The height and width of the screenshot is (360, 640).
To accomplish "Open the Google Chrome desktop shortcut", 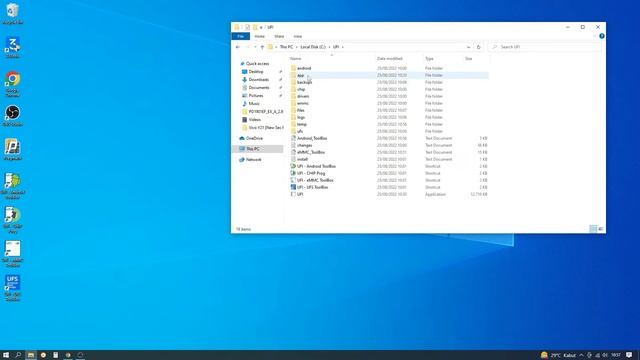I will click(x=13, y=84).
